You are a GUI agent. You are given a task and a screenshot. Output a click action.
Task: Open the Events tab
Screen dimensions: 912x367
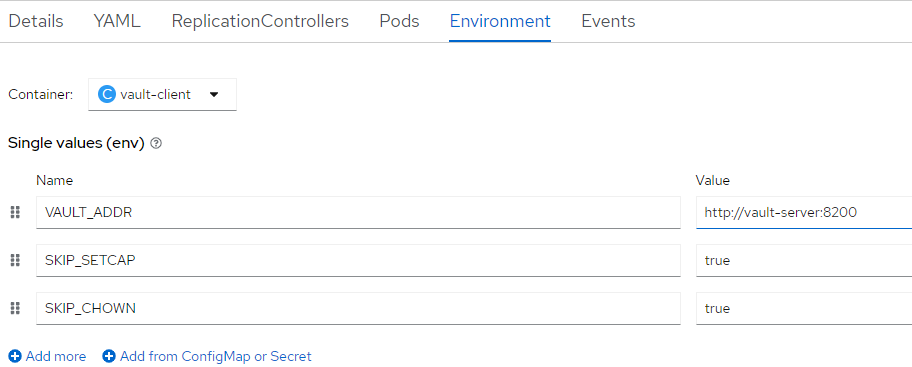tap(608, 22)
